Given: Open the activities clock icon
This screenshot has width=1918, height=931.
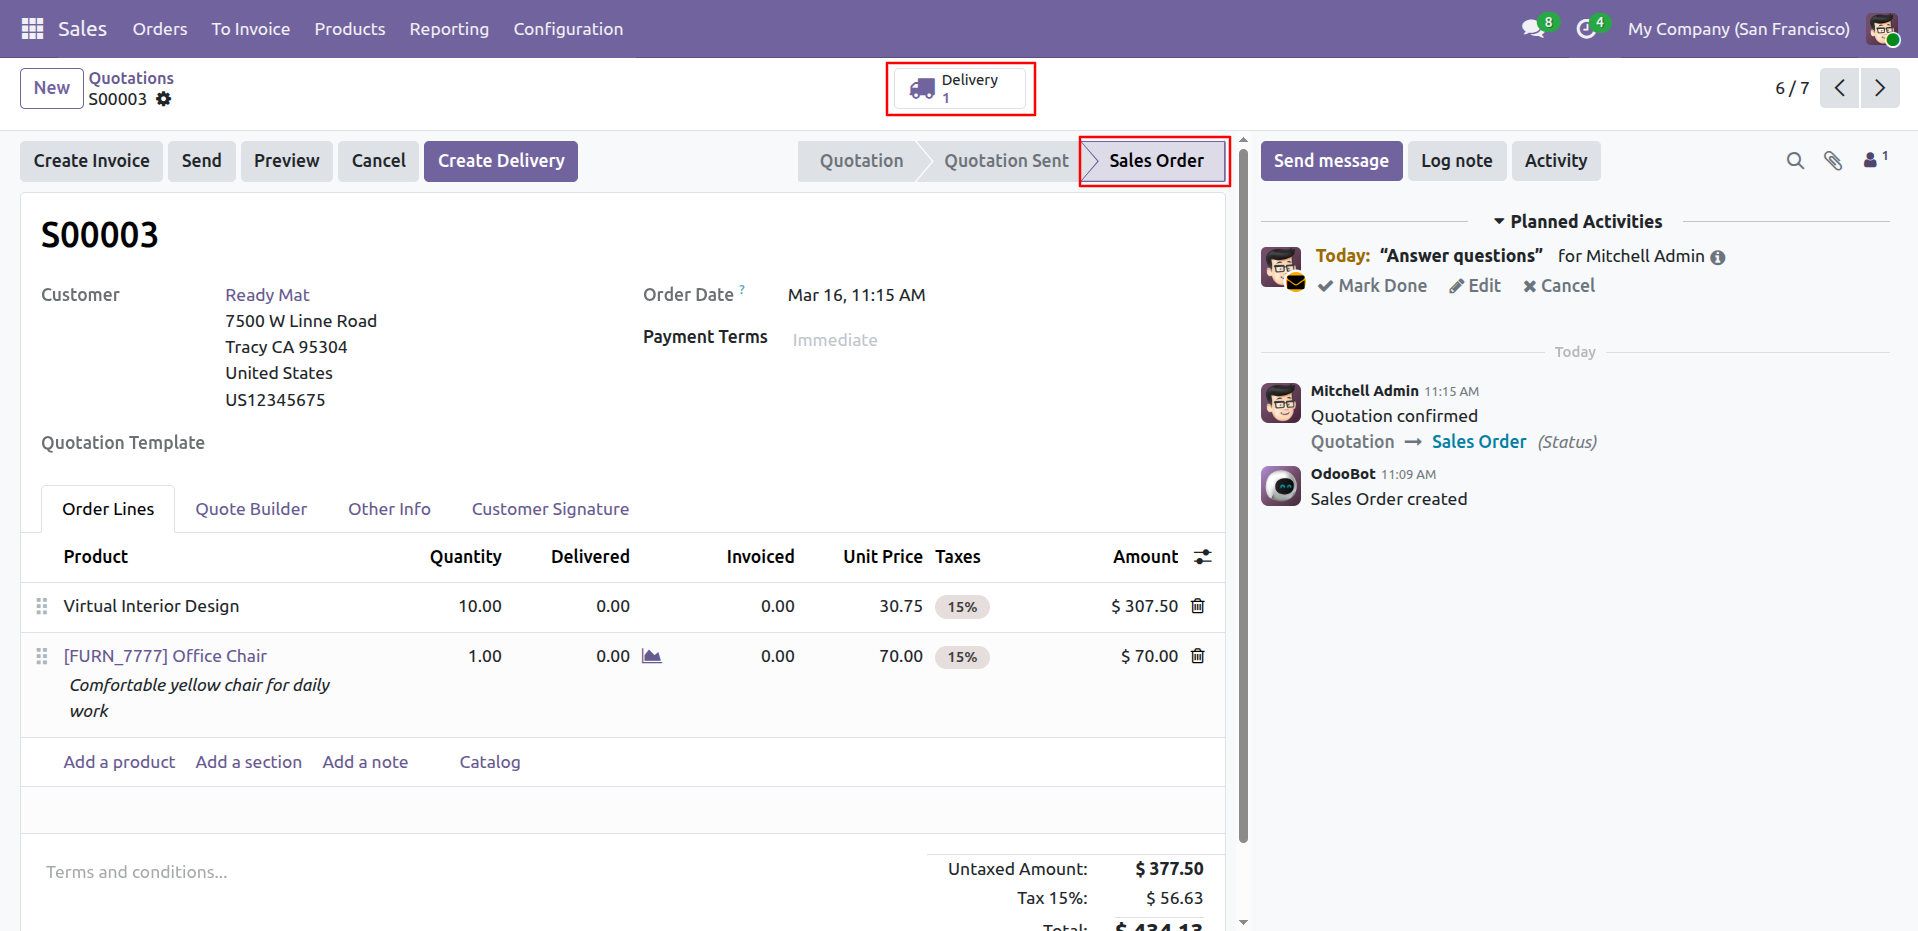Looking at the screenshot, I should [1586, 29].
